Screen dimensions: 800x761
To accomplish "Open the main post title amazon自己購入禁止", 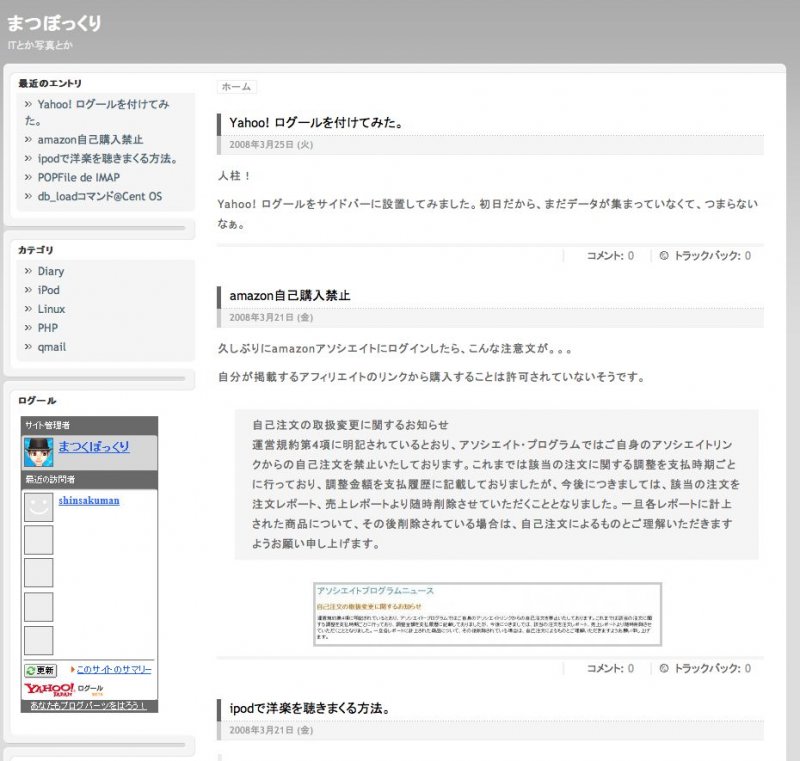I will 290,296.
